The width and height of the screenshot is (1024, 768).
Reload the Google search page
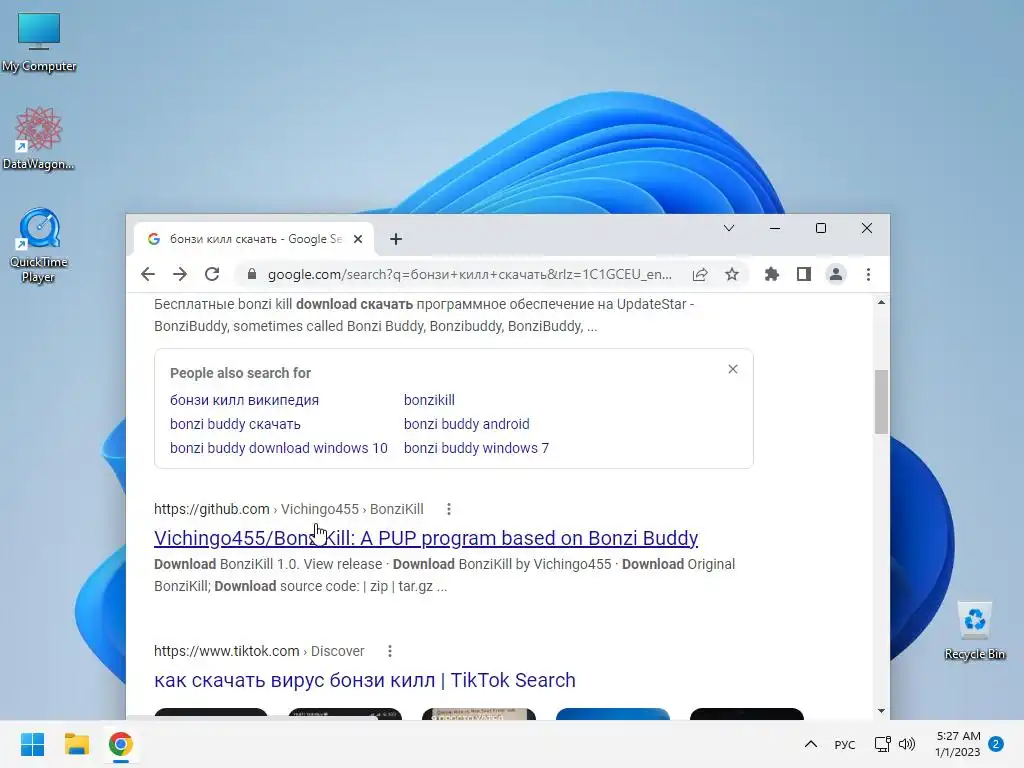tap(212, 274)
